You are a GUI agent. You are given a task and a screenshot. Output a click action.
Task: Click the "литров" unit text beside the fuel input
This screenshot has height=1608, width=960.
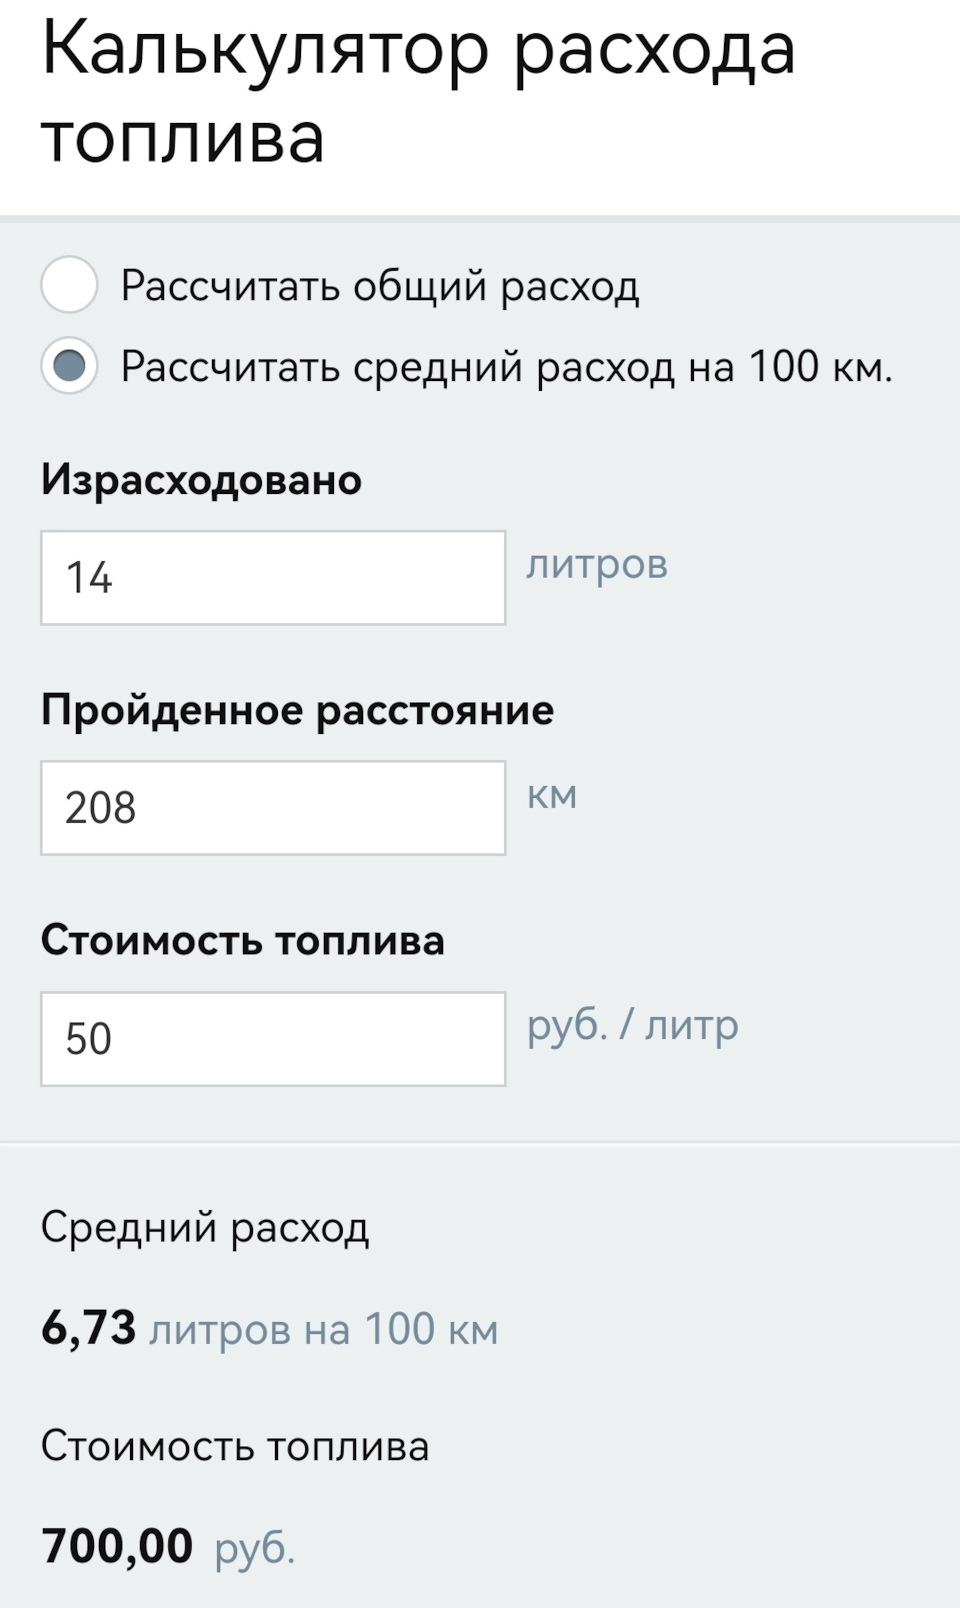coord(597,565)
